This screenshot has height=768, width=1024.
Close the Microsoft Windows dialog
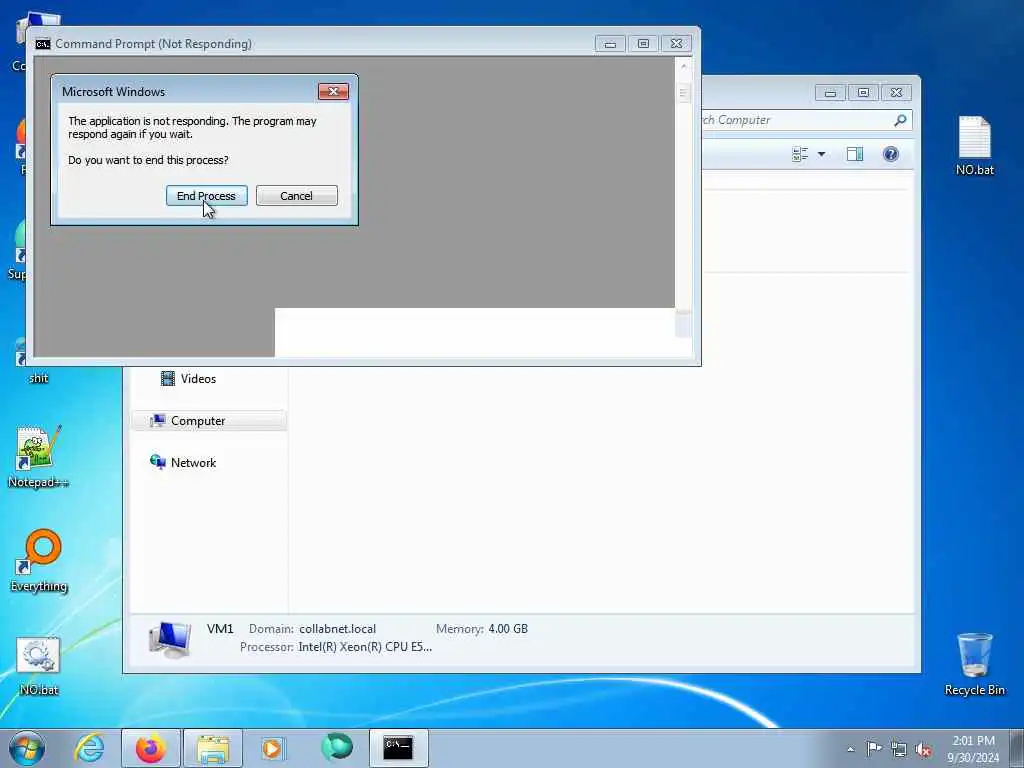pos(333,91)
